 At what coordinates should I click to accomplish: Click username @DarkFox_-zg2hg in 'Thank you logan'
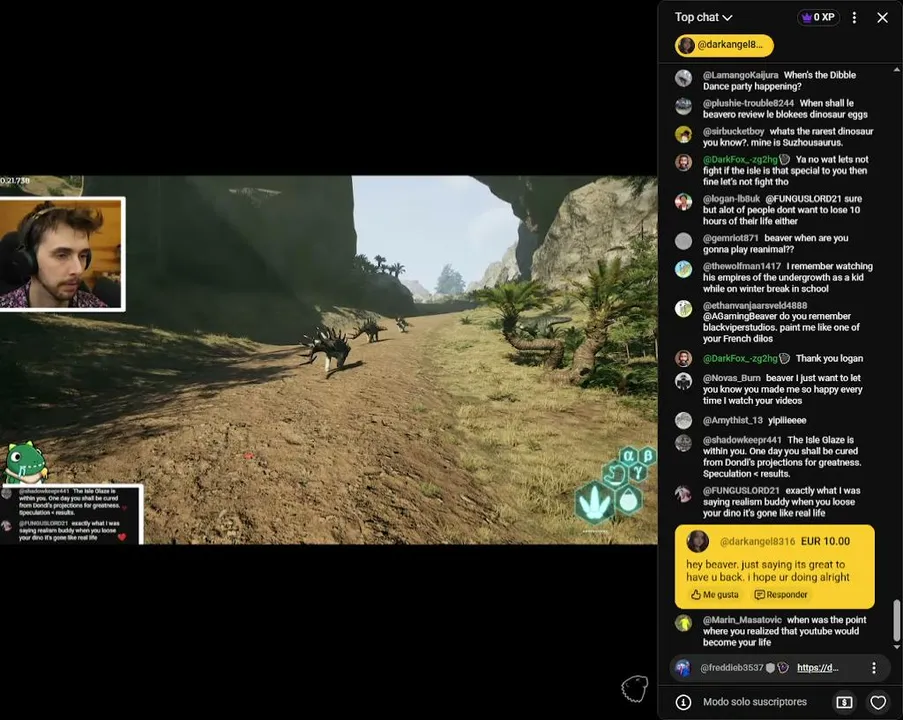pyautogui.click(x=740, y=358)
